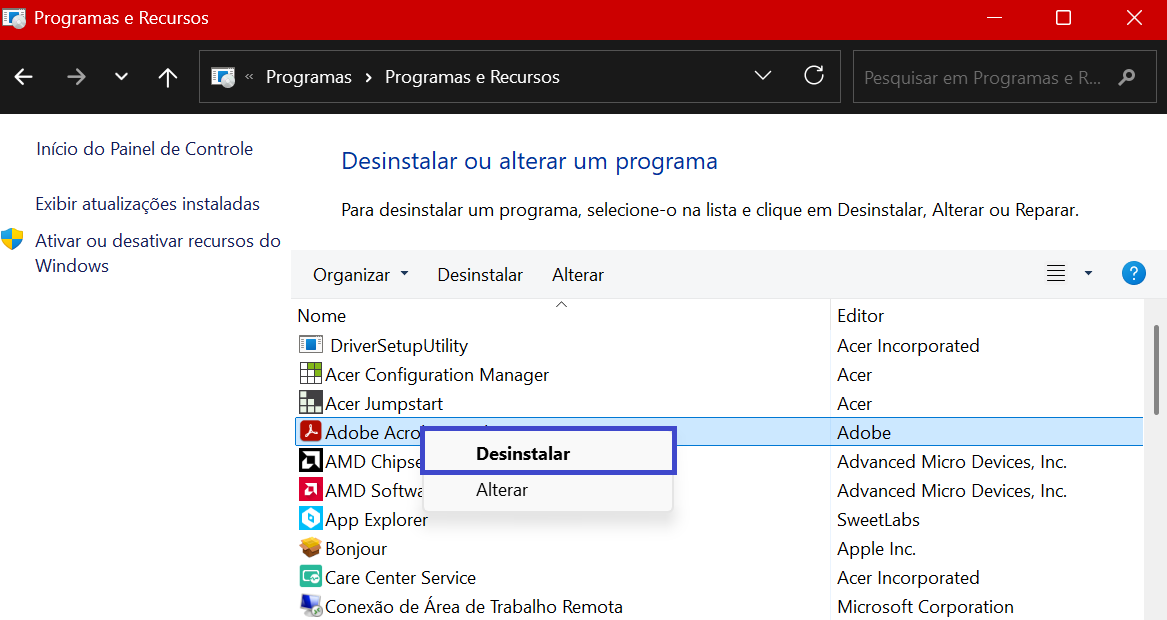Click the search magnifier icon

tap(1127, 77)
